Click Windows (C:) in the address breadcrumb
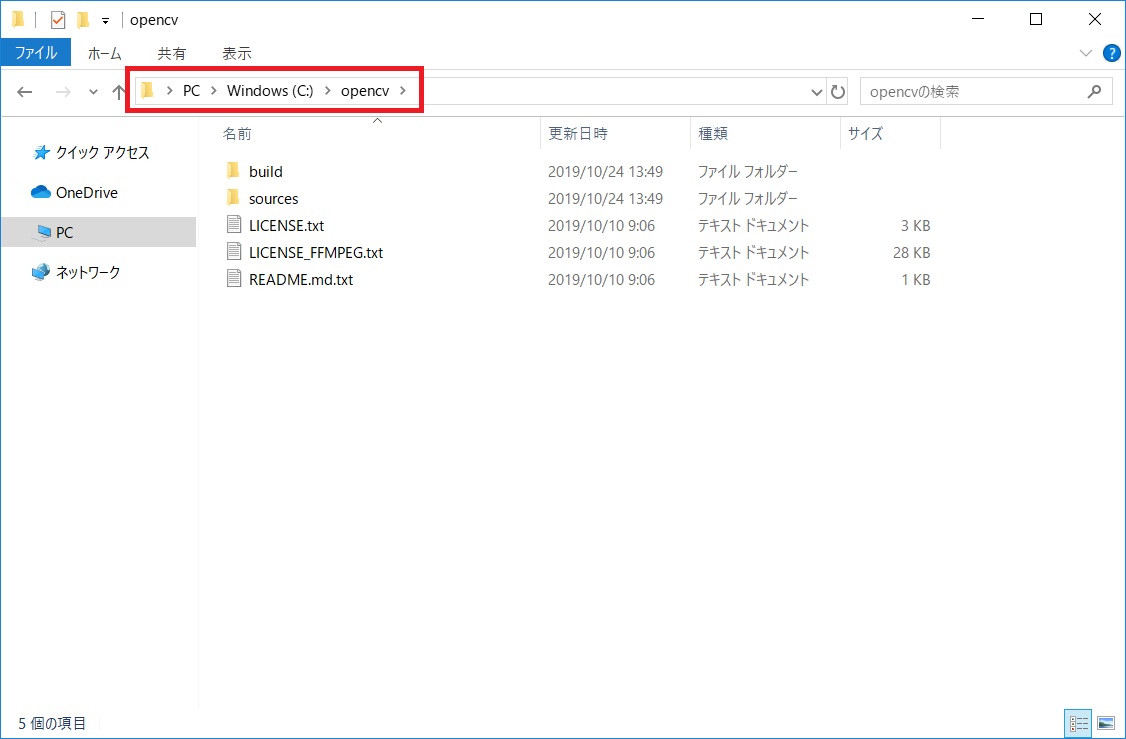The height and width of the screenshot is (739, 1126). (270, 91)
